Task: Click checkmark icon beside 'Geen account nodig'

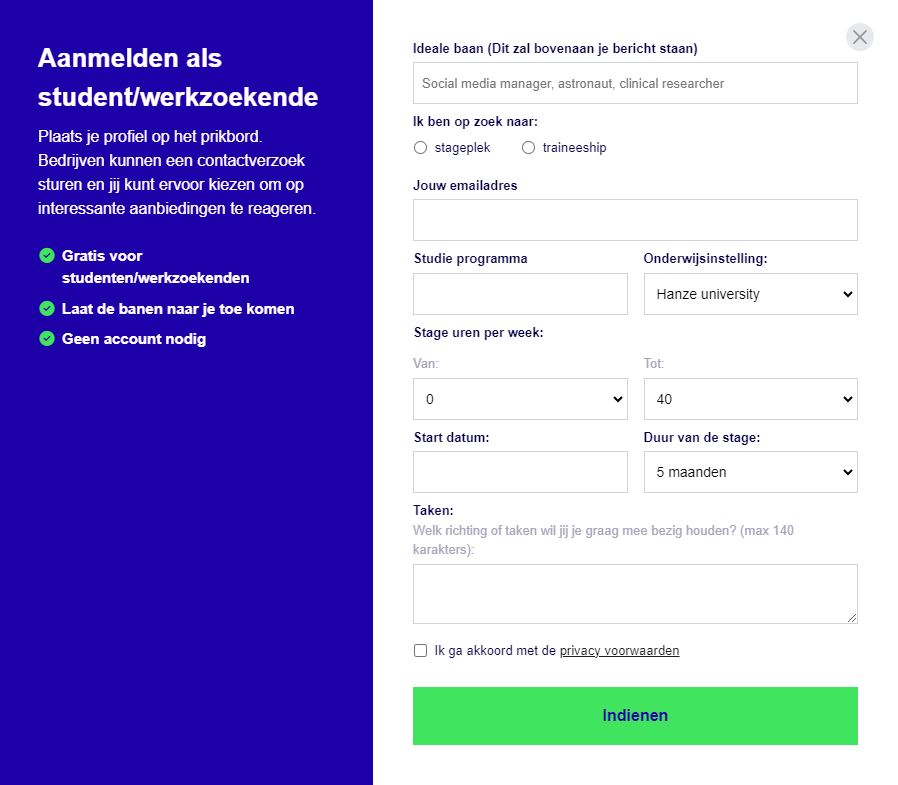Action: pyautogui.click(x=46, y=339)
